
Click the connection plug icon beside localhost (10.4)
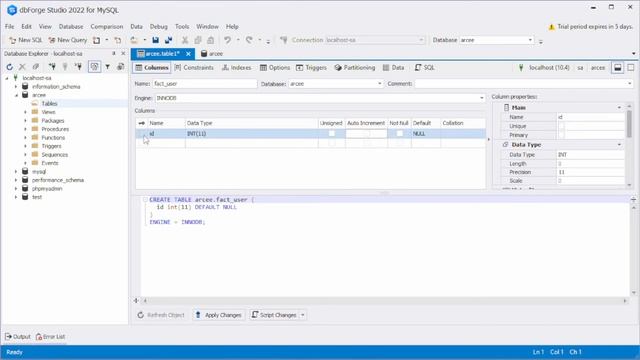(x=521, y=68)
